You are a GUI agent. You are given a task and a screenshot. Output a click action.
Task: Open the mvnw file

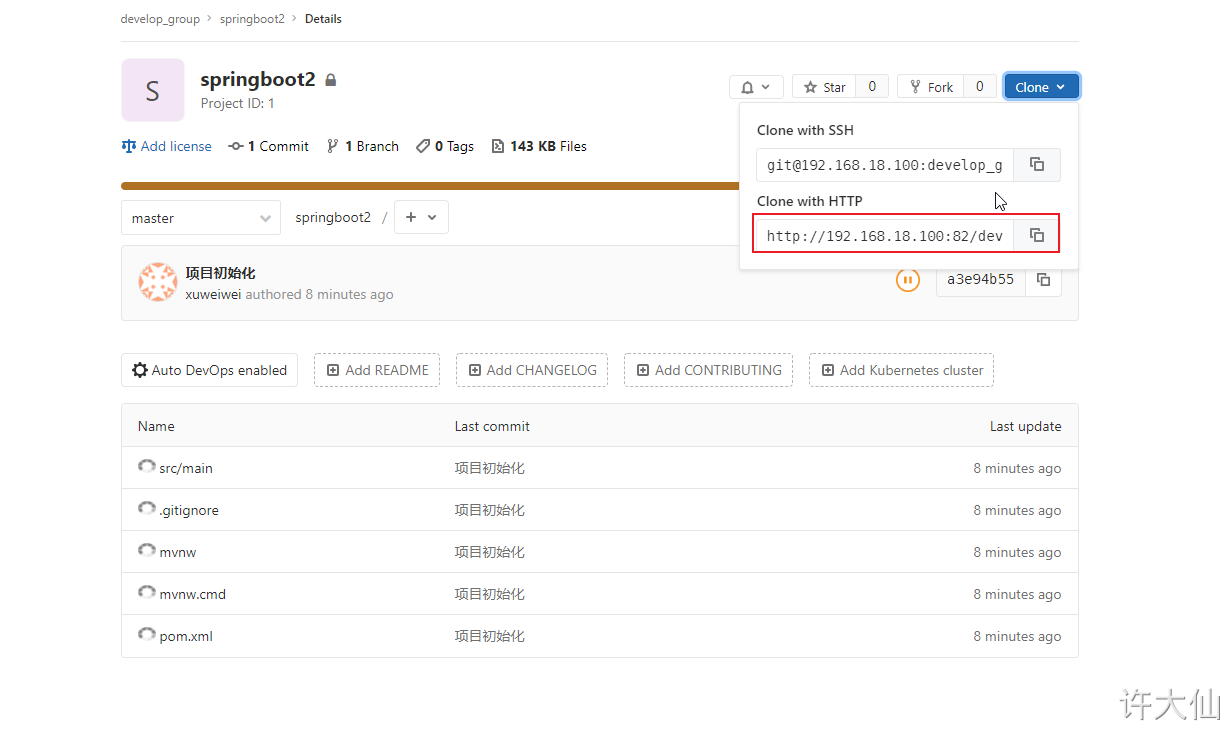pos(178,552)
